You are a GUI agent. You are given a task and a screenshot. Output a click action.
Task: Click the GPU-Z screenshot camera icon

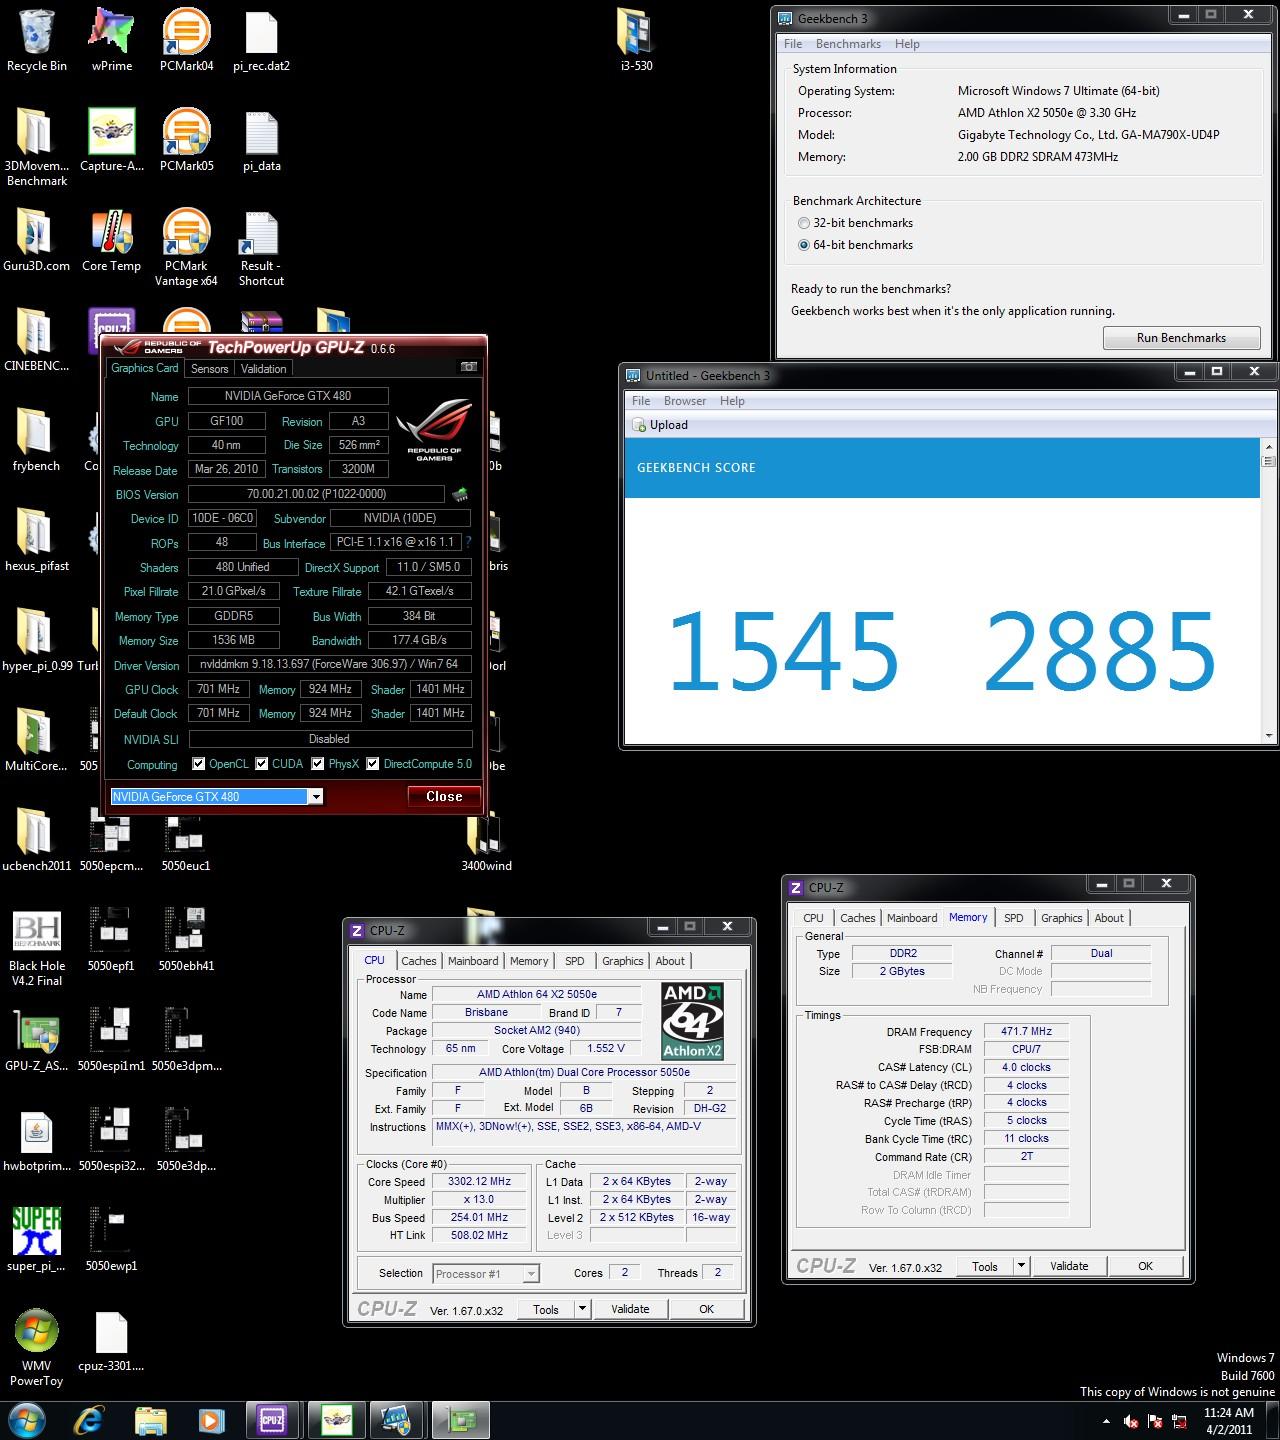click(x=468, y=367)
